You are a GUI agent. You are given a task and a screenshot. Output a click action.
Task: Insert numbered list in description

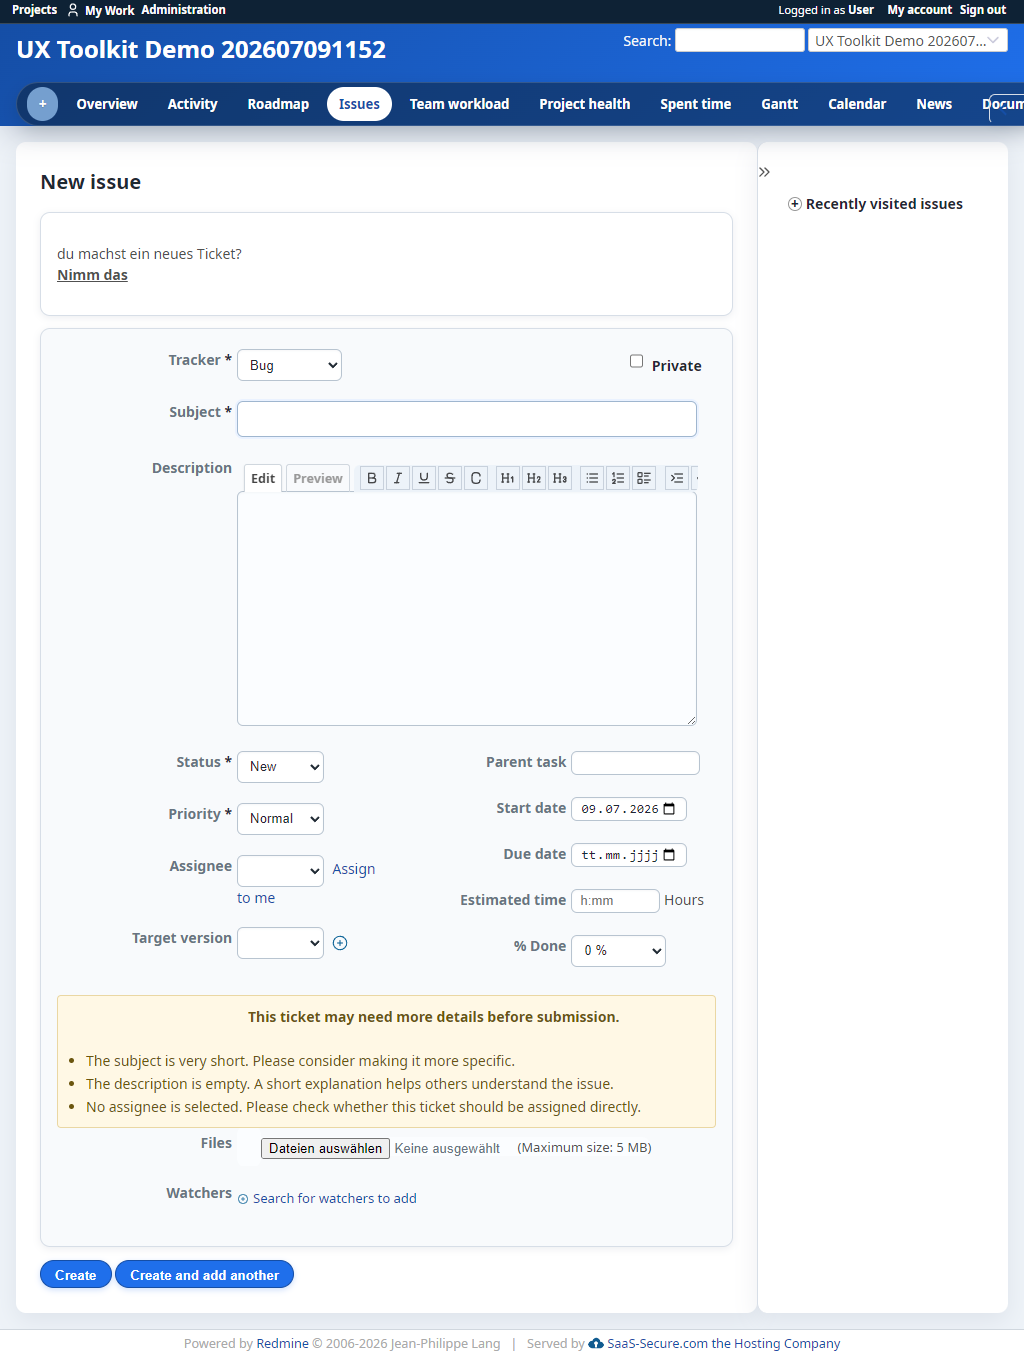pos(618,478)
